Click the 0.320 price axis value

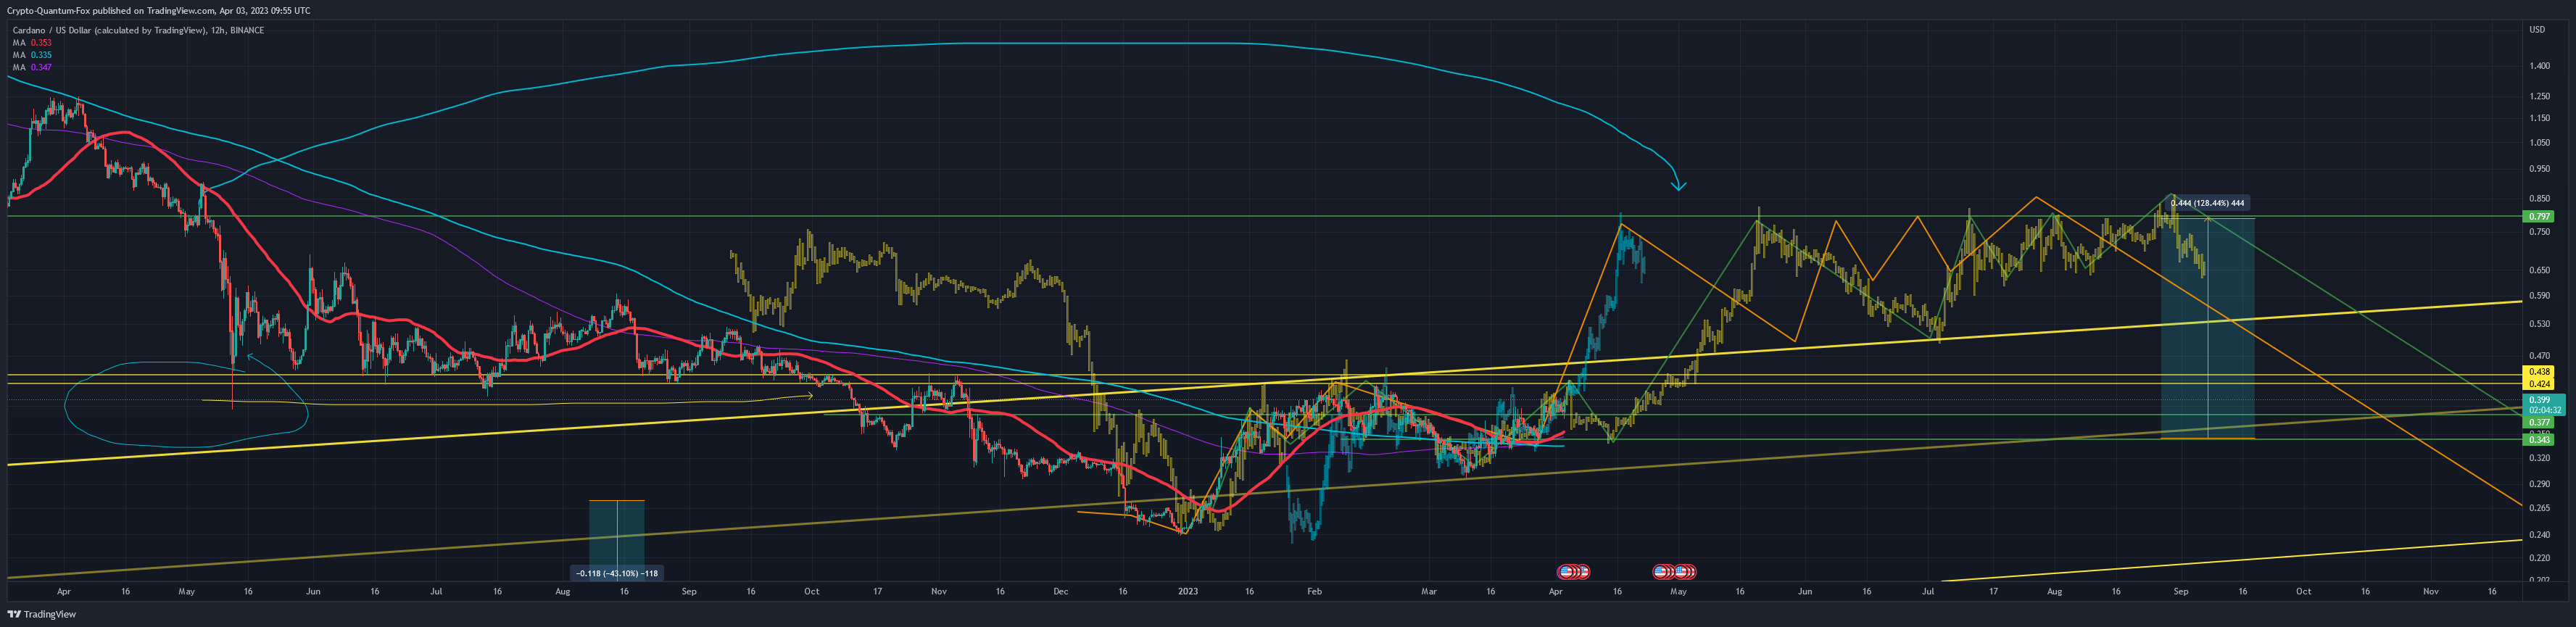tap(2538, 458)
